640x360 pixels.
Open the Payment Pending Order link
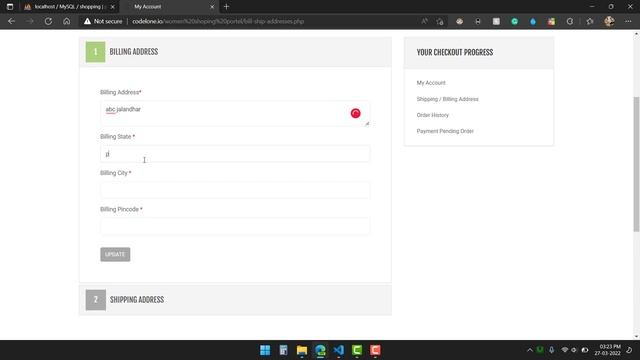click(x=445, y=131)
